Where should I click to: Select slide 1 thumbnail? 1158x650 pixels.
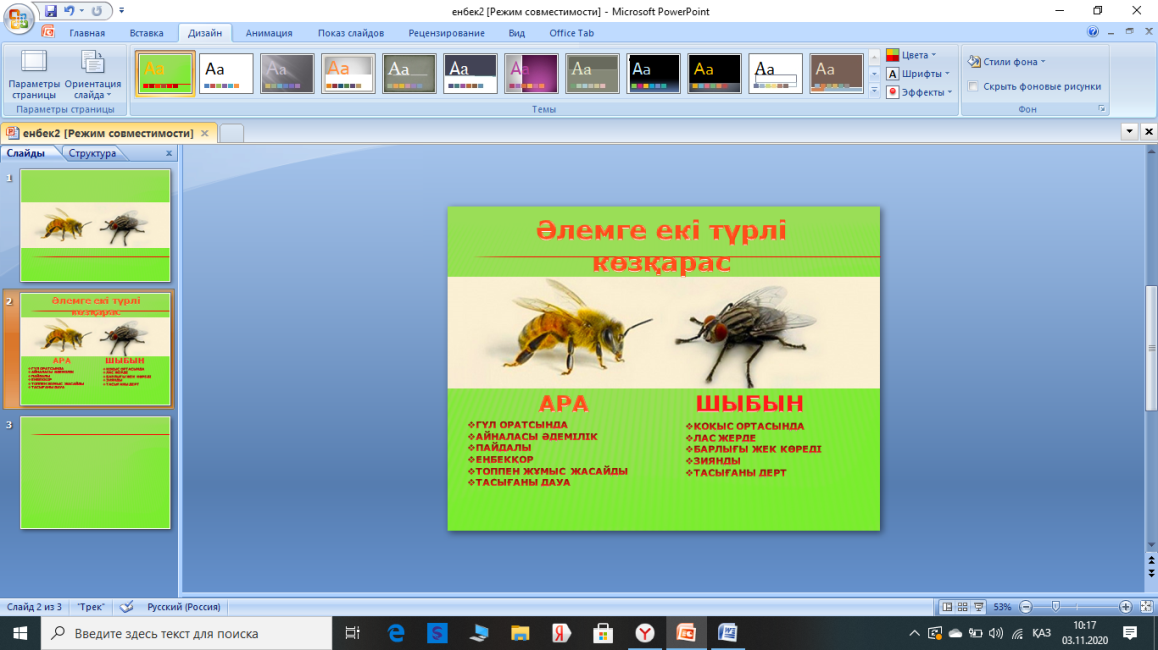pos(95,225)
